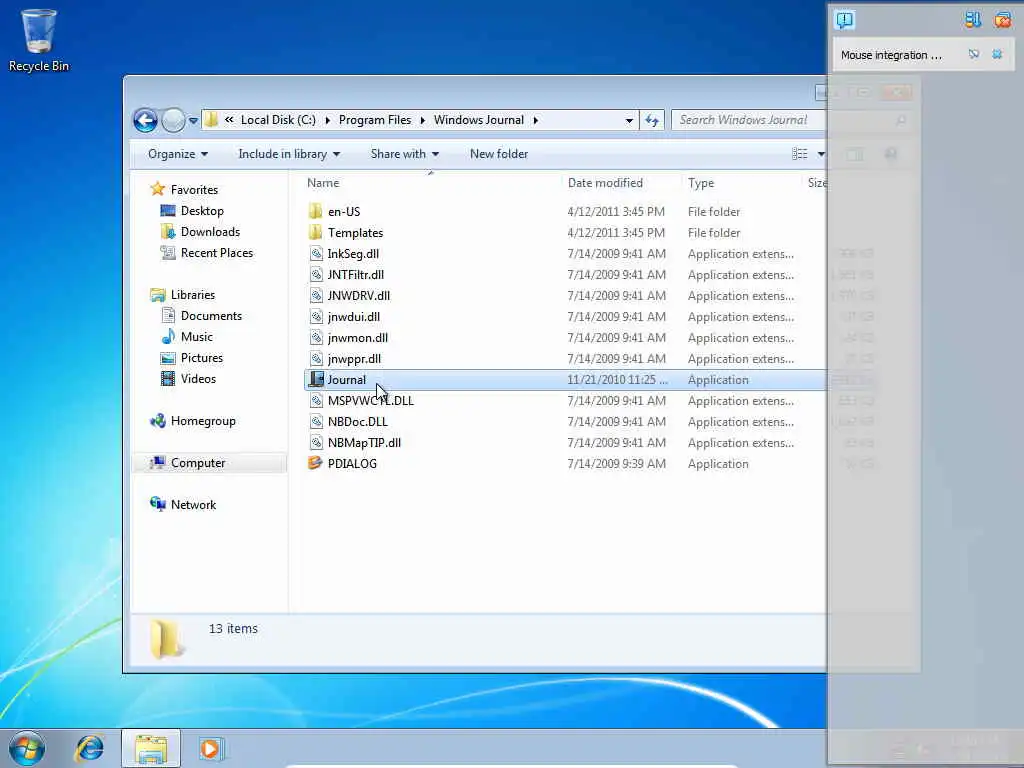Select the MSPVWCTL.DLL file icon
Viewport: 1024px width, 768px height.
point(315,400)
